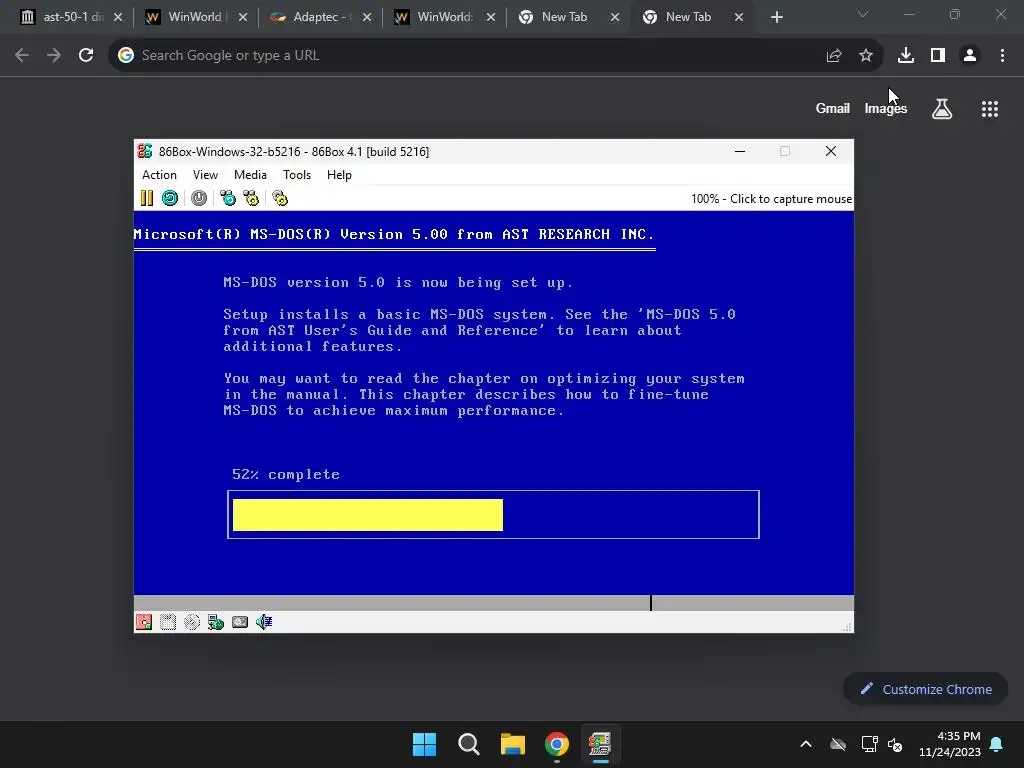Open 86Box settings gear icon

(x=280, y=198)
